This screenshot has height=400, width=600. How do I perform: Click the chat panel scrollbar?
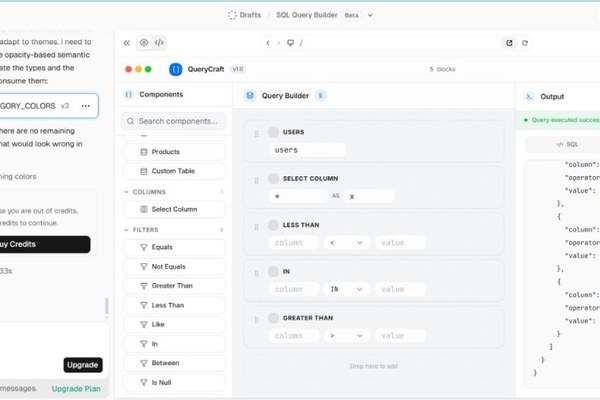click(107, 307)
